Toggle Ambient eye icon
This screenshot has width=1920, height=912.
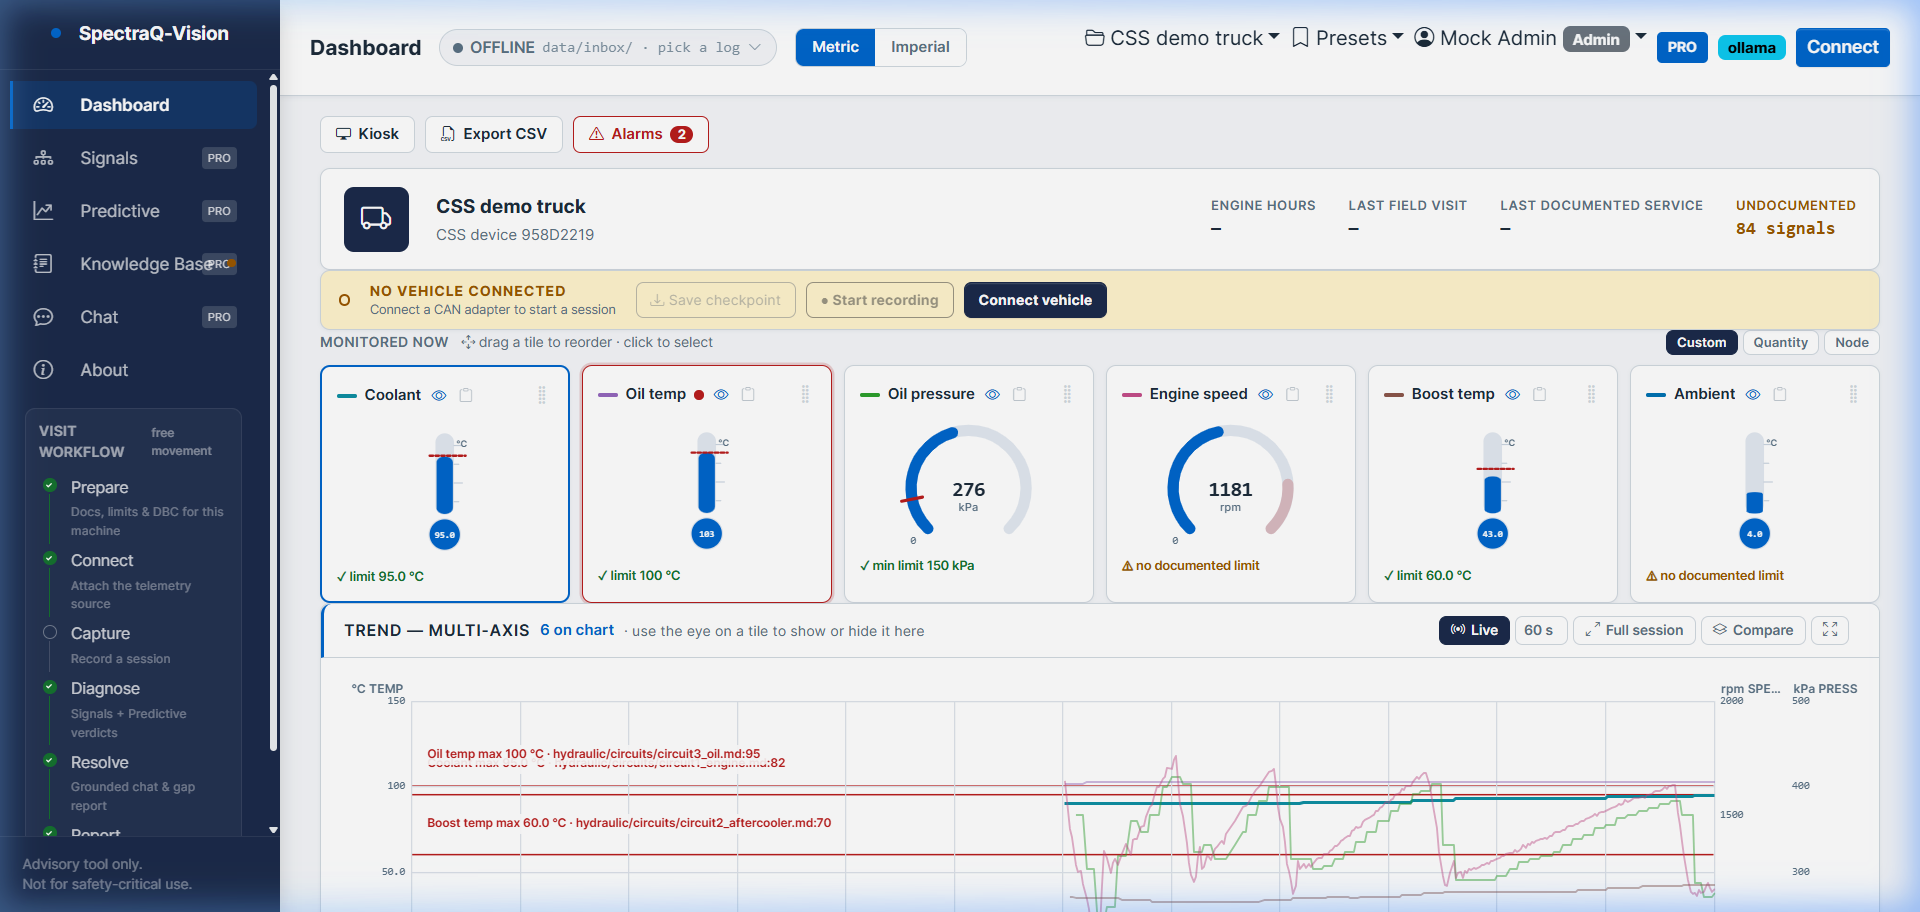point(1753,394)
